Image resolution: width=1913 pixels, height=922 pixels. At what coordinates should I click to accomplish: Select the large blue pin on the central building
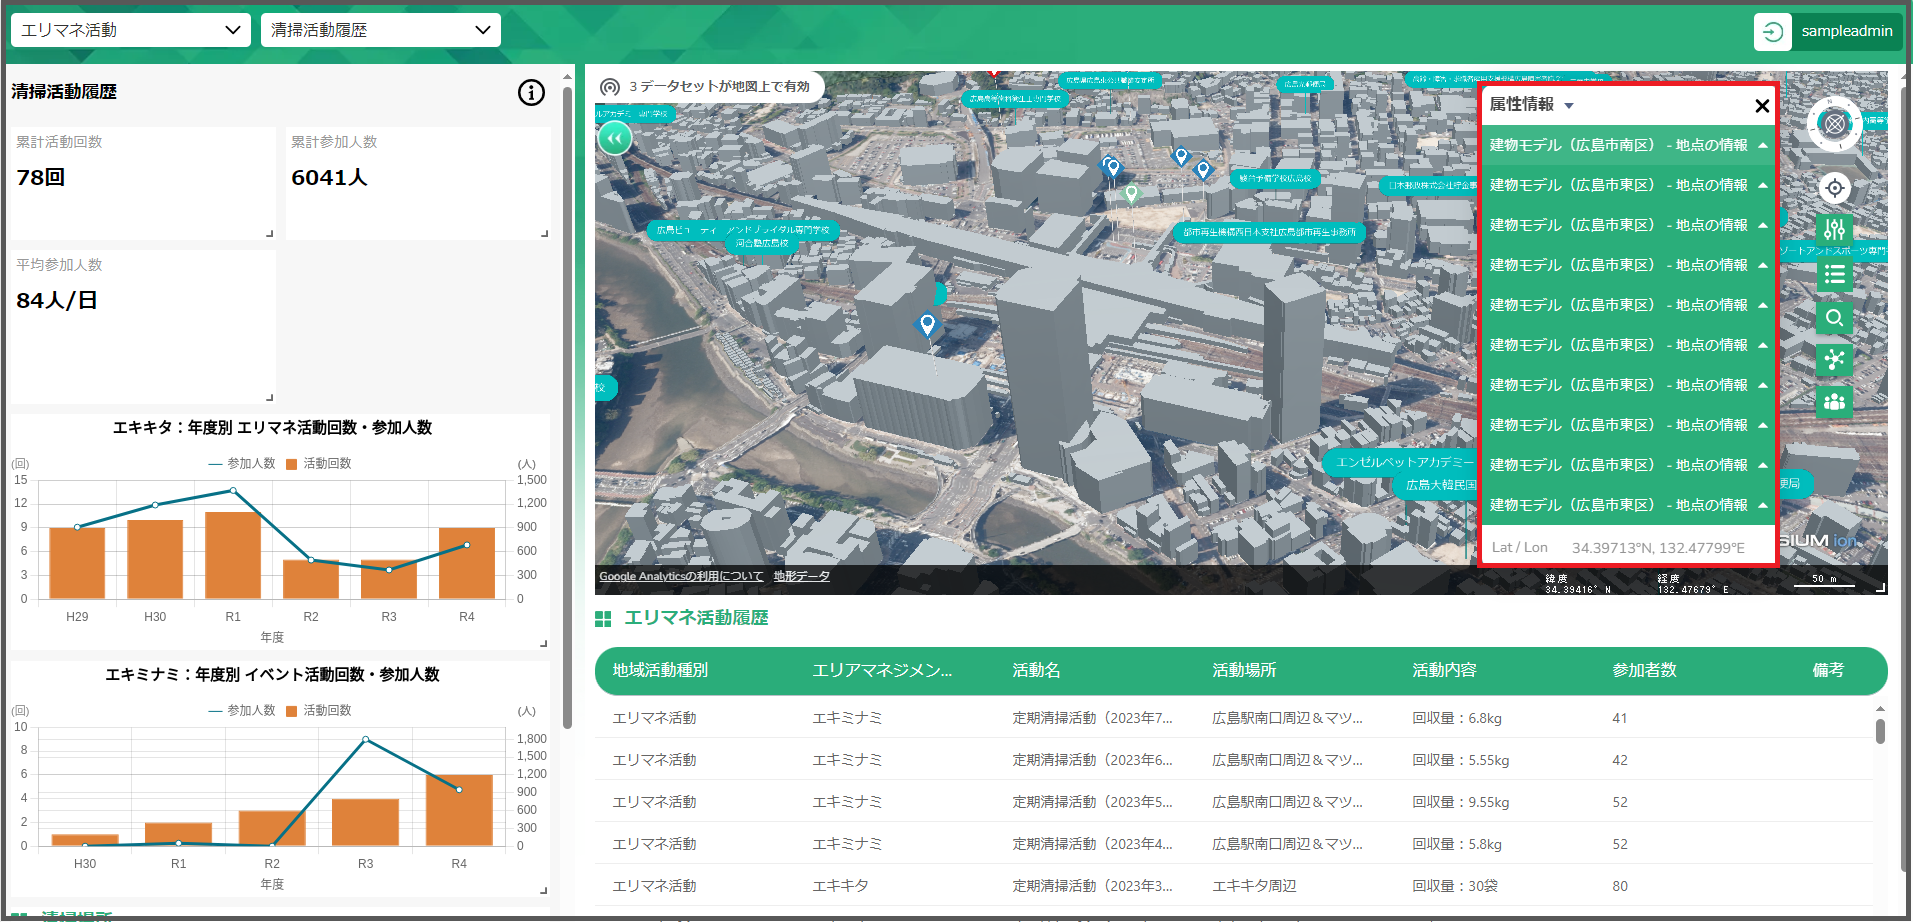pos(927,324)
